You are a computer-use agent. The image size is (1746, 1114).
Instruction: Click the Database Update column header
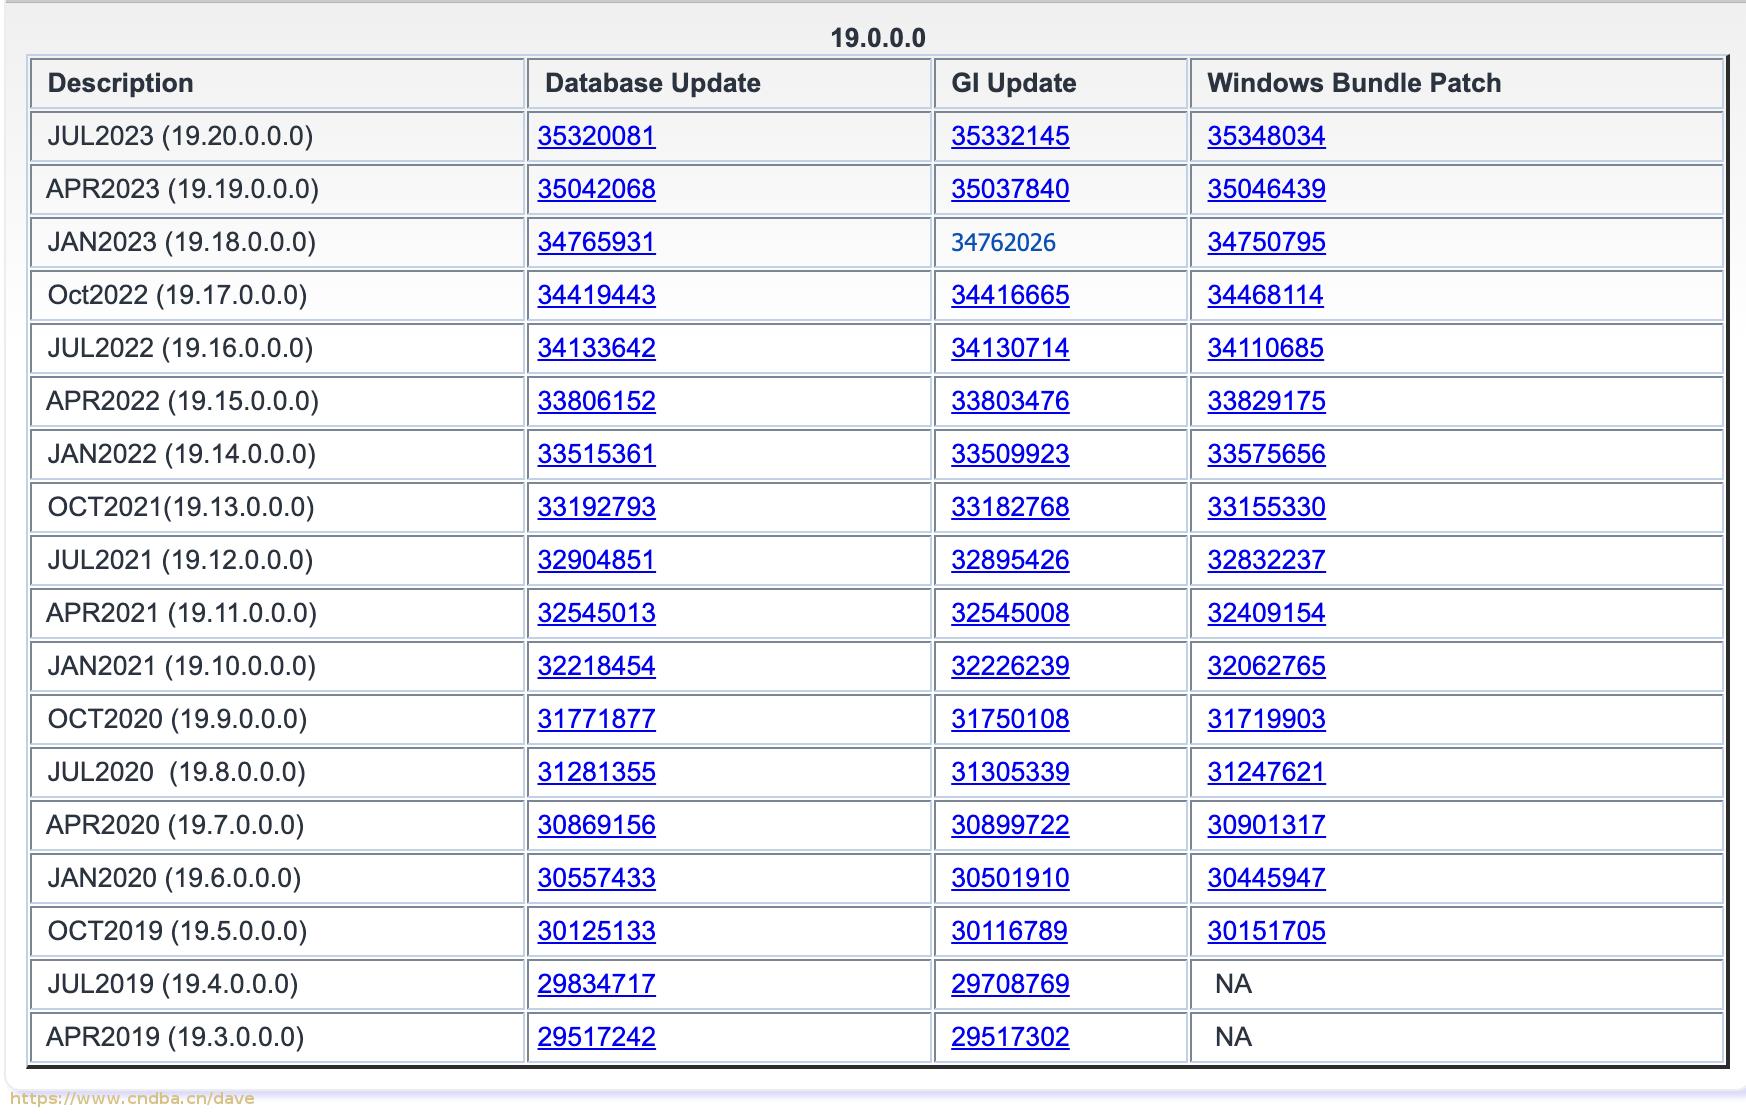[730, 83]
